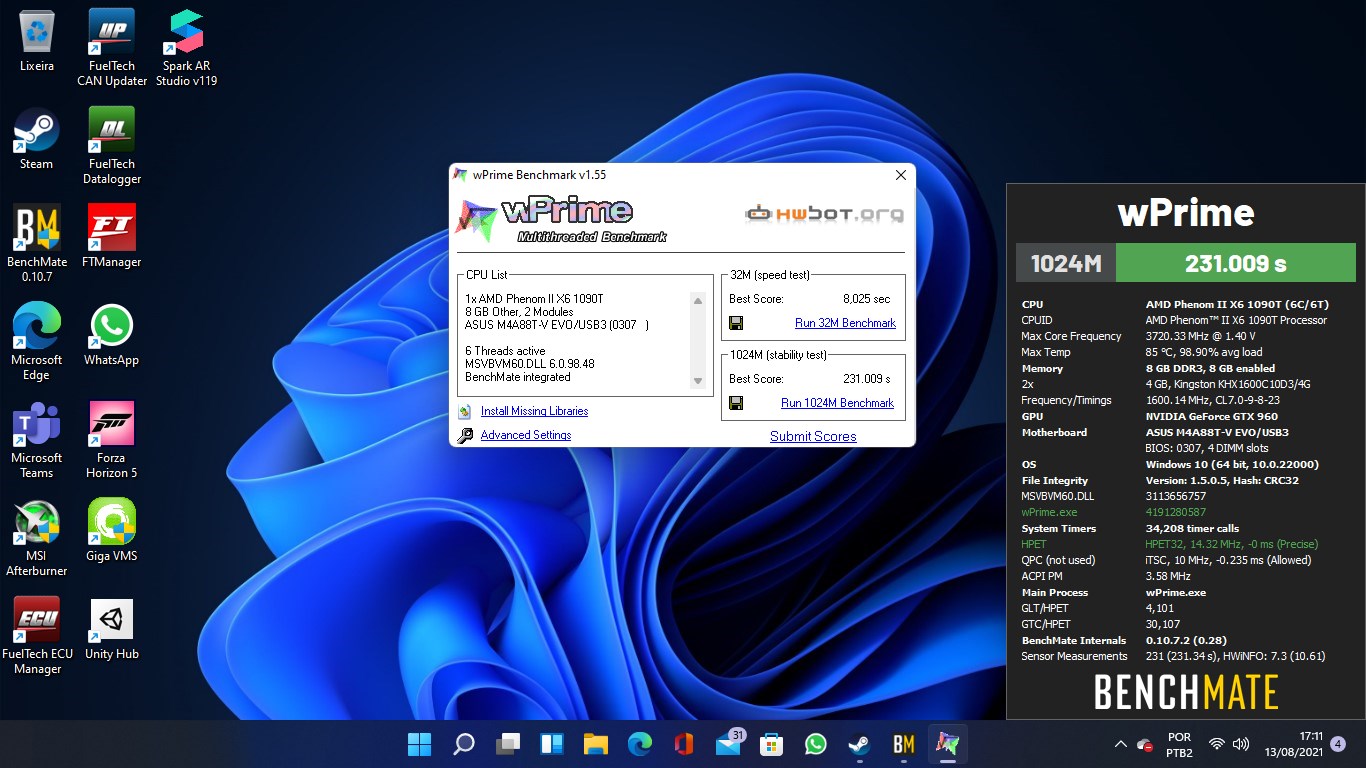Open Microsoft Edge desktop shortcut
Viewport: 1366px width, 768px height.
37,342
